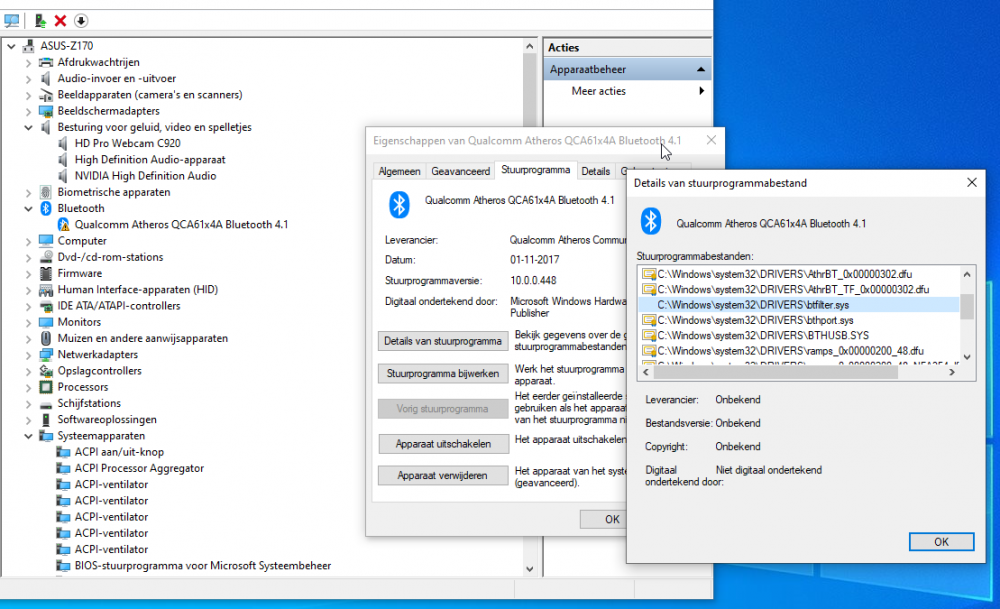Viewport: 1000px width, 609px height.
Task: Switch to the Algemeen tab
Action: click(399, 172)
